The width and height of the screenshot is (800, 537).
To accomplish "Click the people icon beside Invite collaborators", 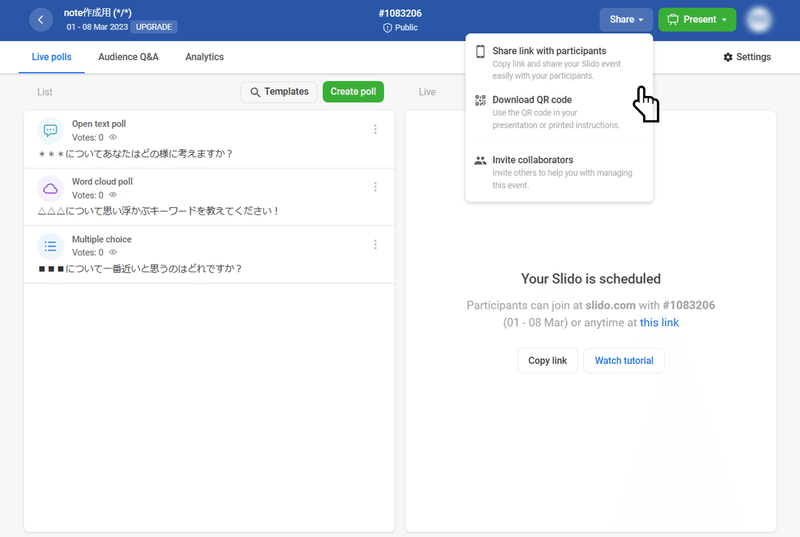I will pyautogui.click(x=480, y=160).
